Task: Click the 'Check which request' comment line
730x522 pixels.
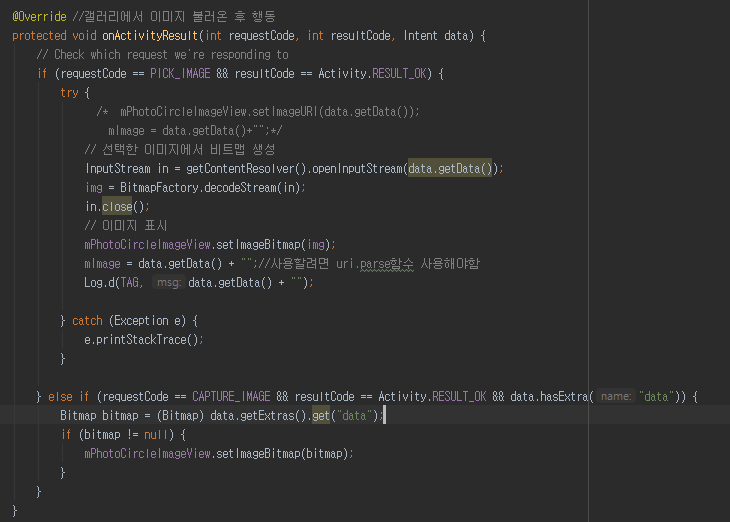Action: pyautogui.click(x=162, y=55)
